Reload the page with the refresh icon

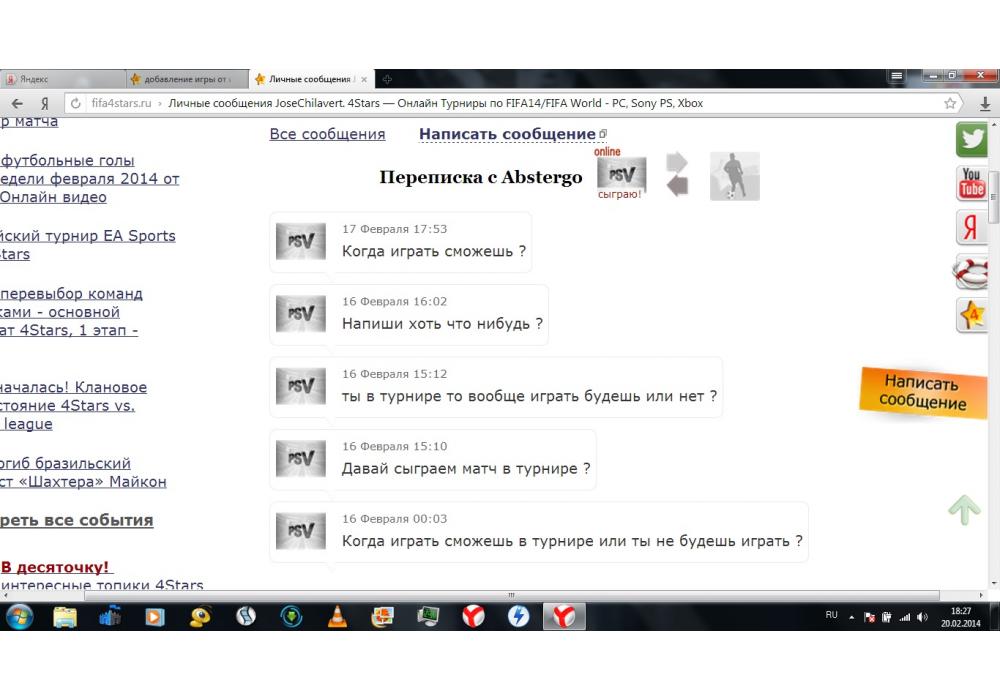click(x=76, y=103)
